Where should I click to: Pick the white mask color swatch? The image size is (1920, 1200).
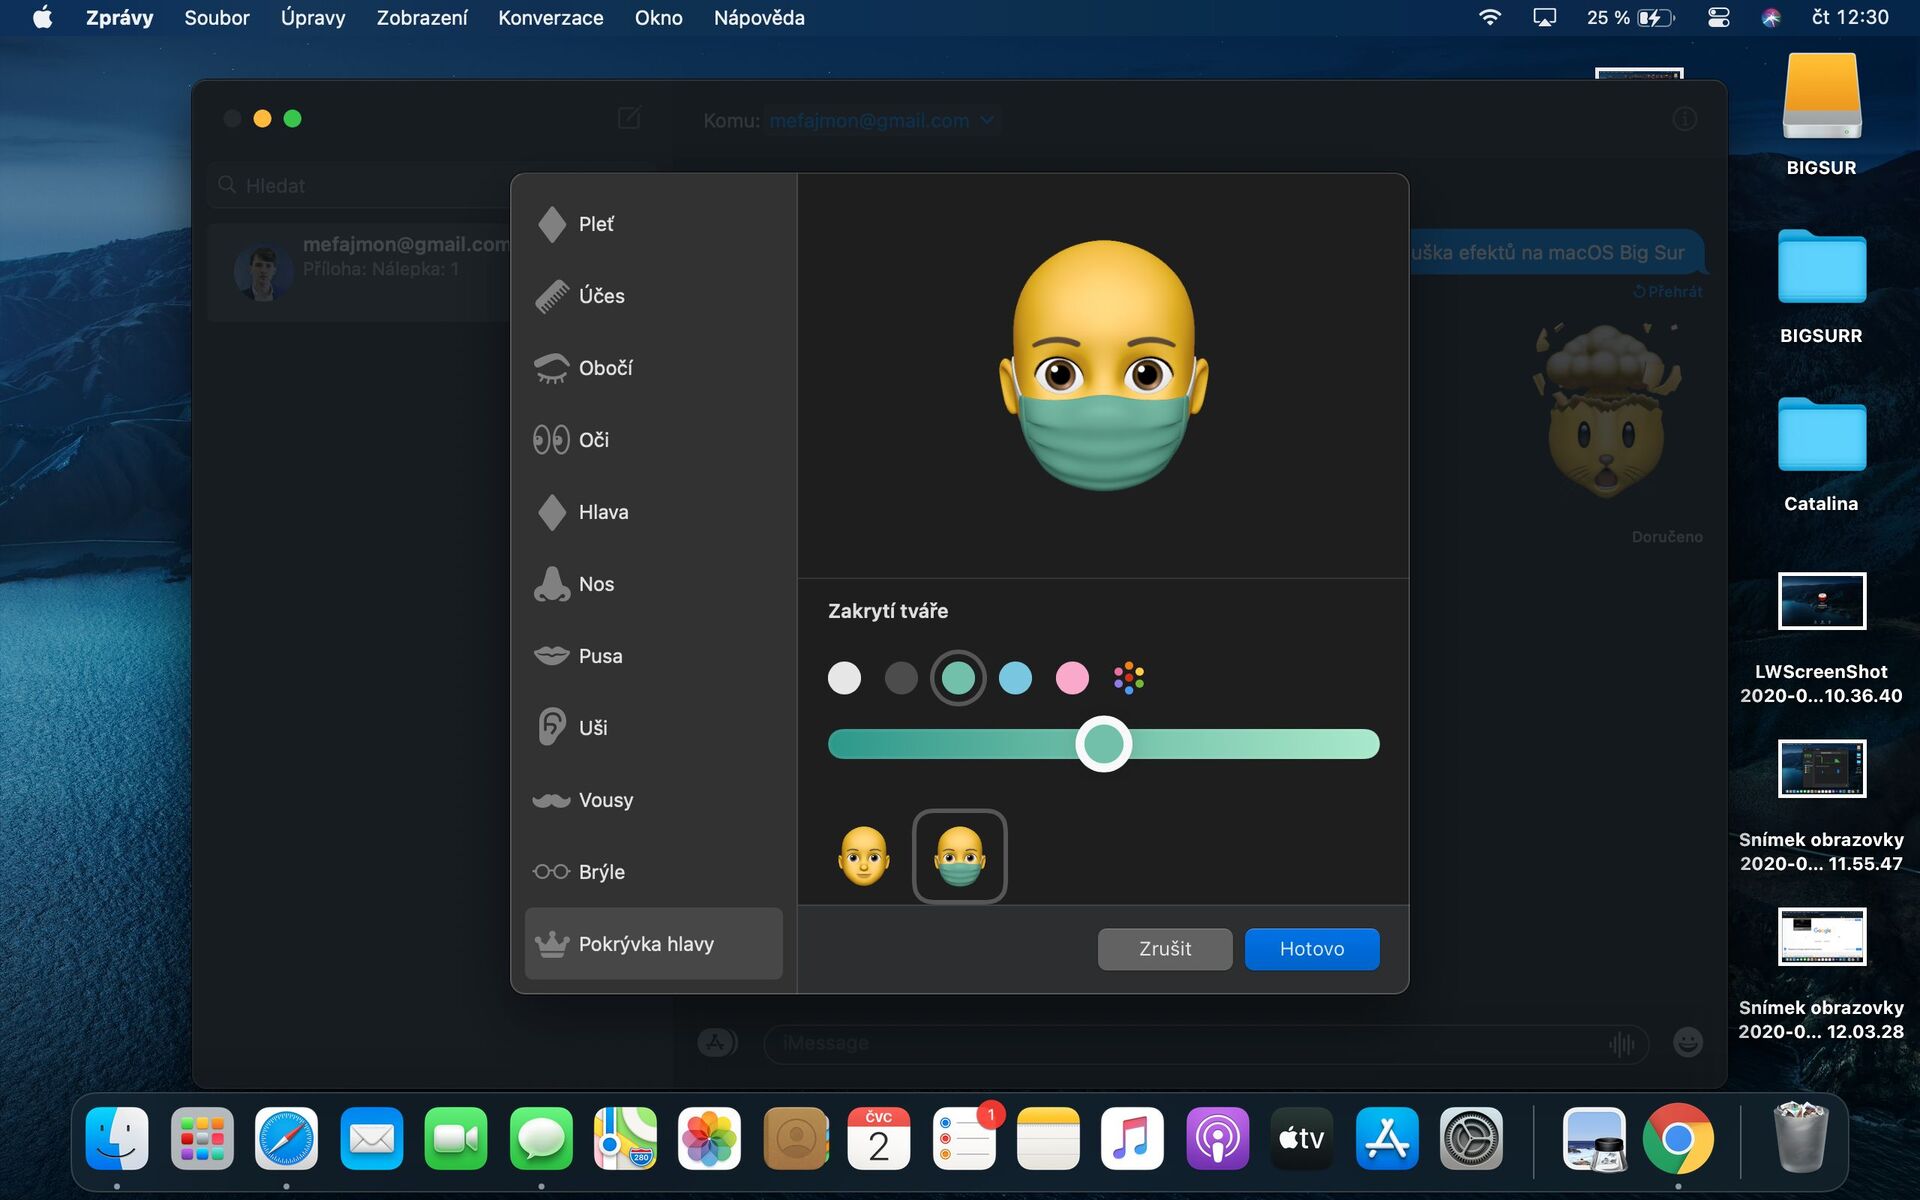coord(844,678)
